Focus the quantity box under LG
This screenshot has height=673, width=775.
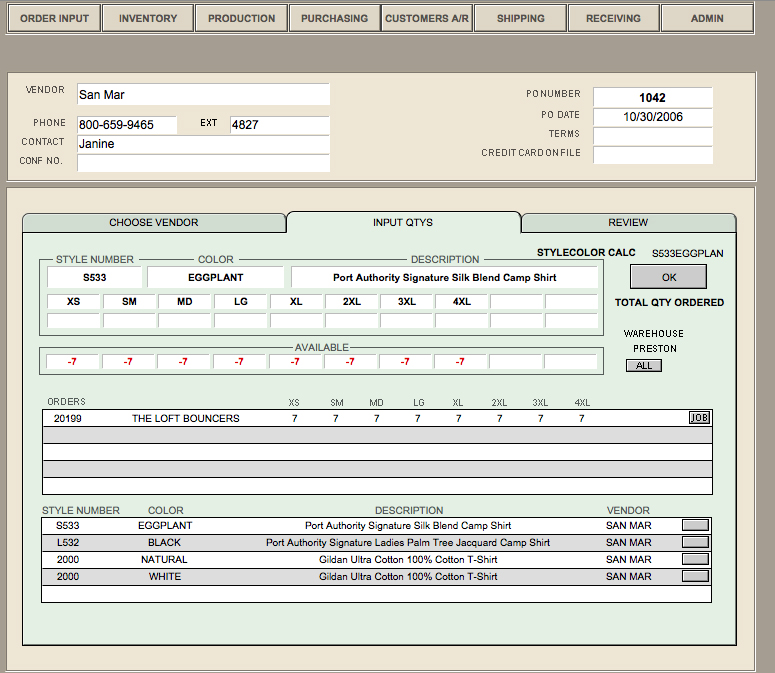[241, 321]
